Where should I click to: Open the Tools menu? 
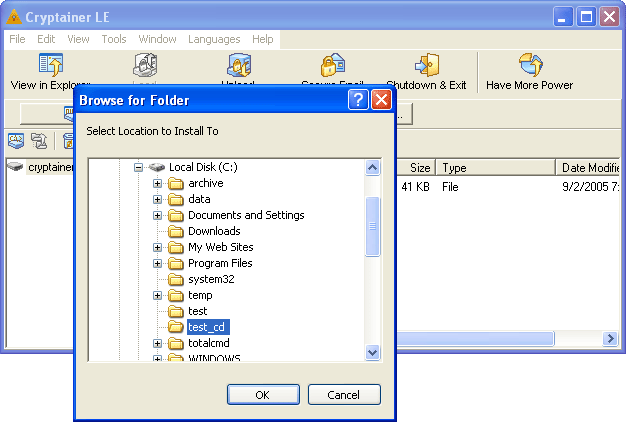point(114,39)
